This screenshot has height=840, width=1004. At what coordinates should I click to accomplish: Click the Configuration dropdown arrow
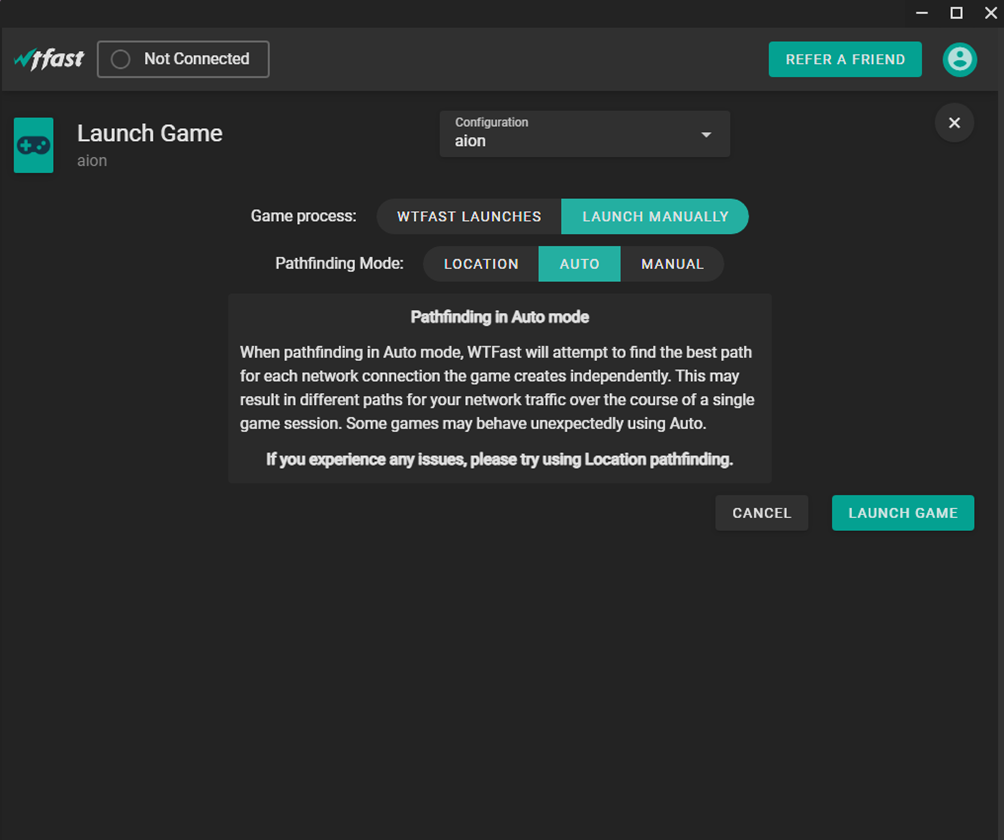click(706, 135)
